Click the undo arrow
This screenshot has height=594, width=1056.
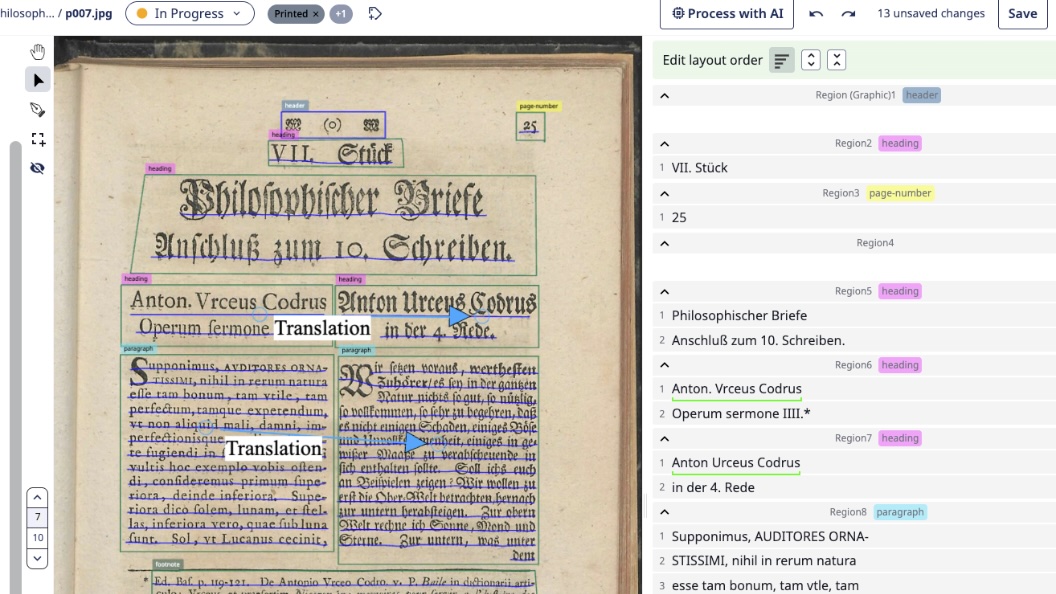click(x=816, y=14)
